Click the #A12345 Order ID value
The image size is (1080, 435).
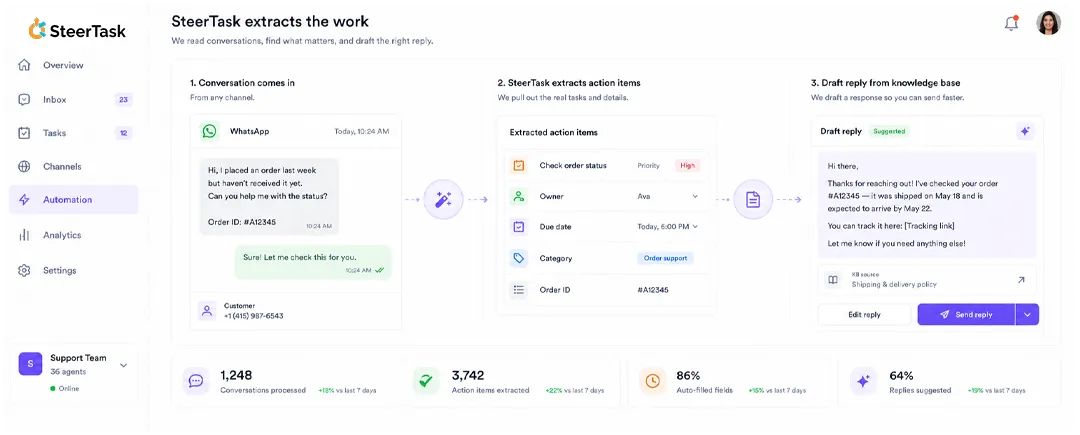point(653,290)
